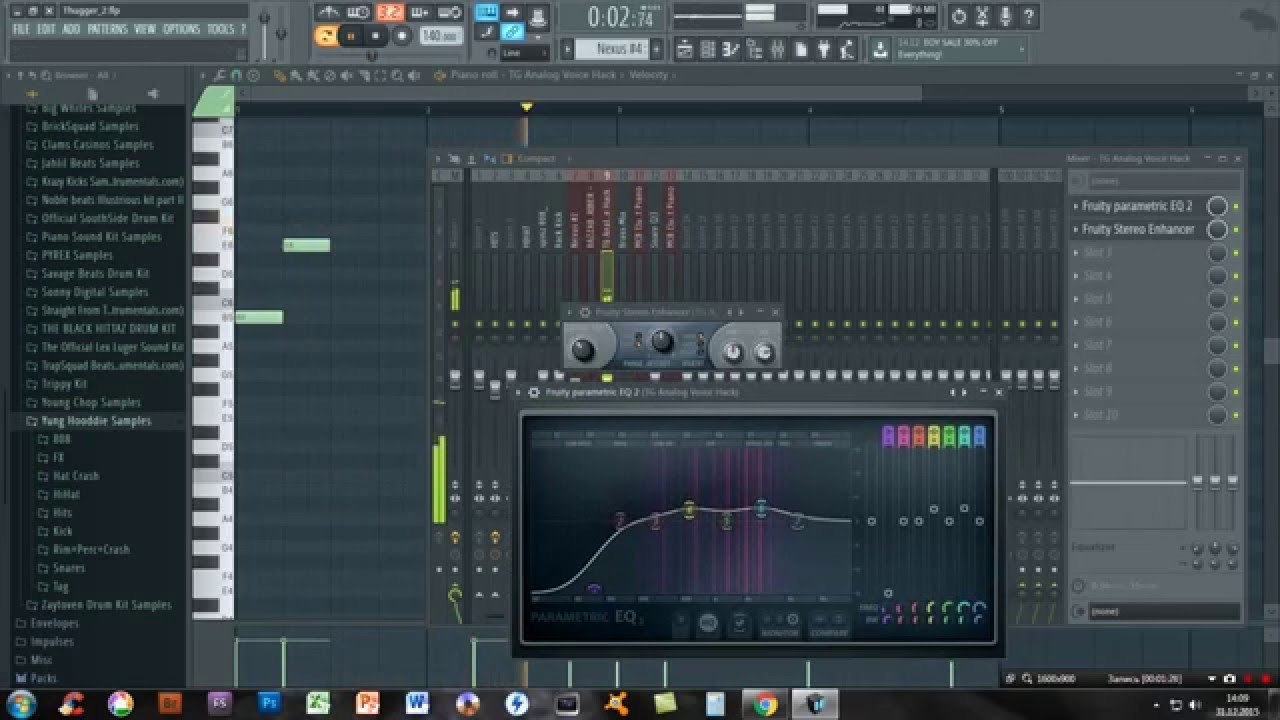Image resolution: width=1280 pixels, height=720 pixels.
Task: Open the 808 subfolder
Action: (x=61, y=439)
